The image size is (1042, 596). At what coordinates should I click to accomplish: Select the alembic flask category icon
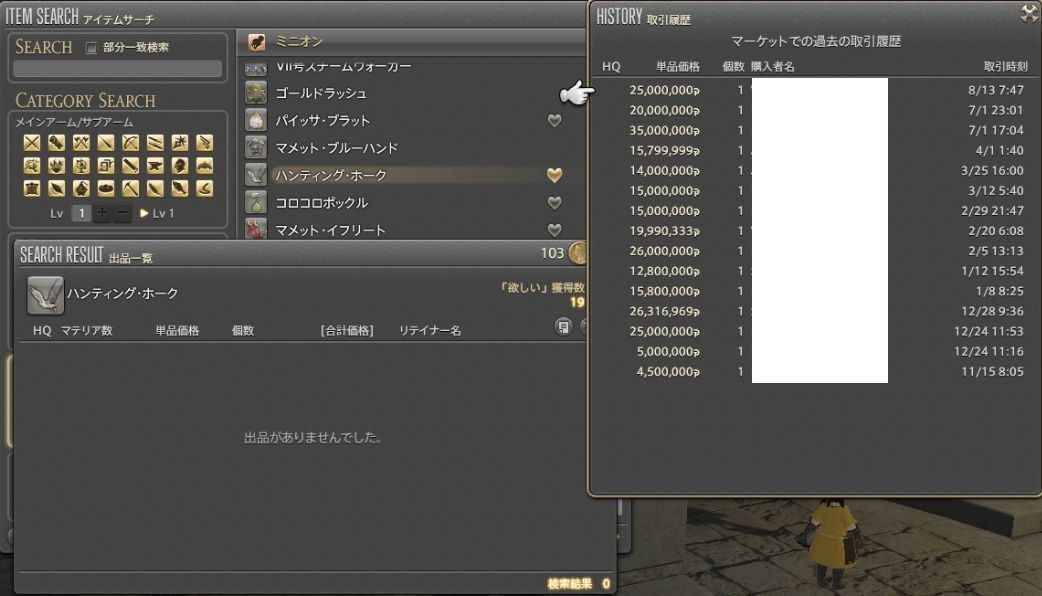coord(81,189)
